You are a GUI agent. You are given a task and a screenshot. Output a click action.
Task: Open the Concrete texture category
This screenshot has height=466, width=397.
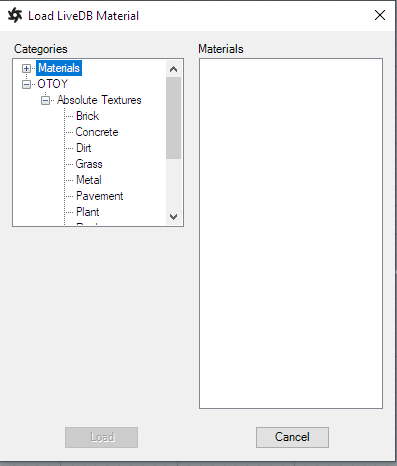coord(97,132)
